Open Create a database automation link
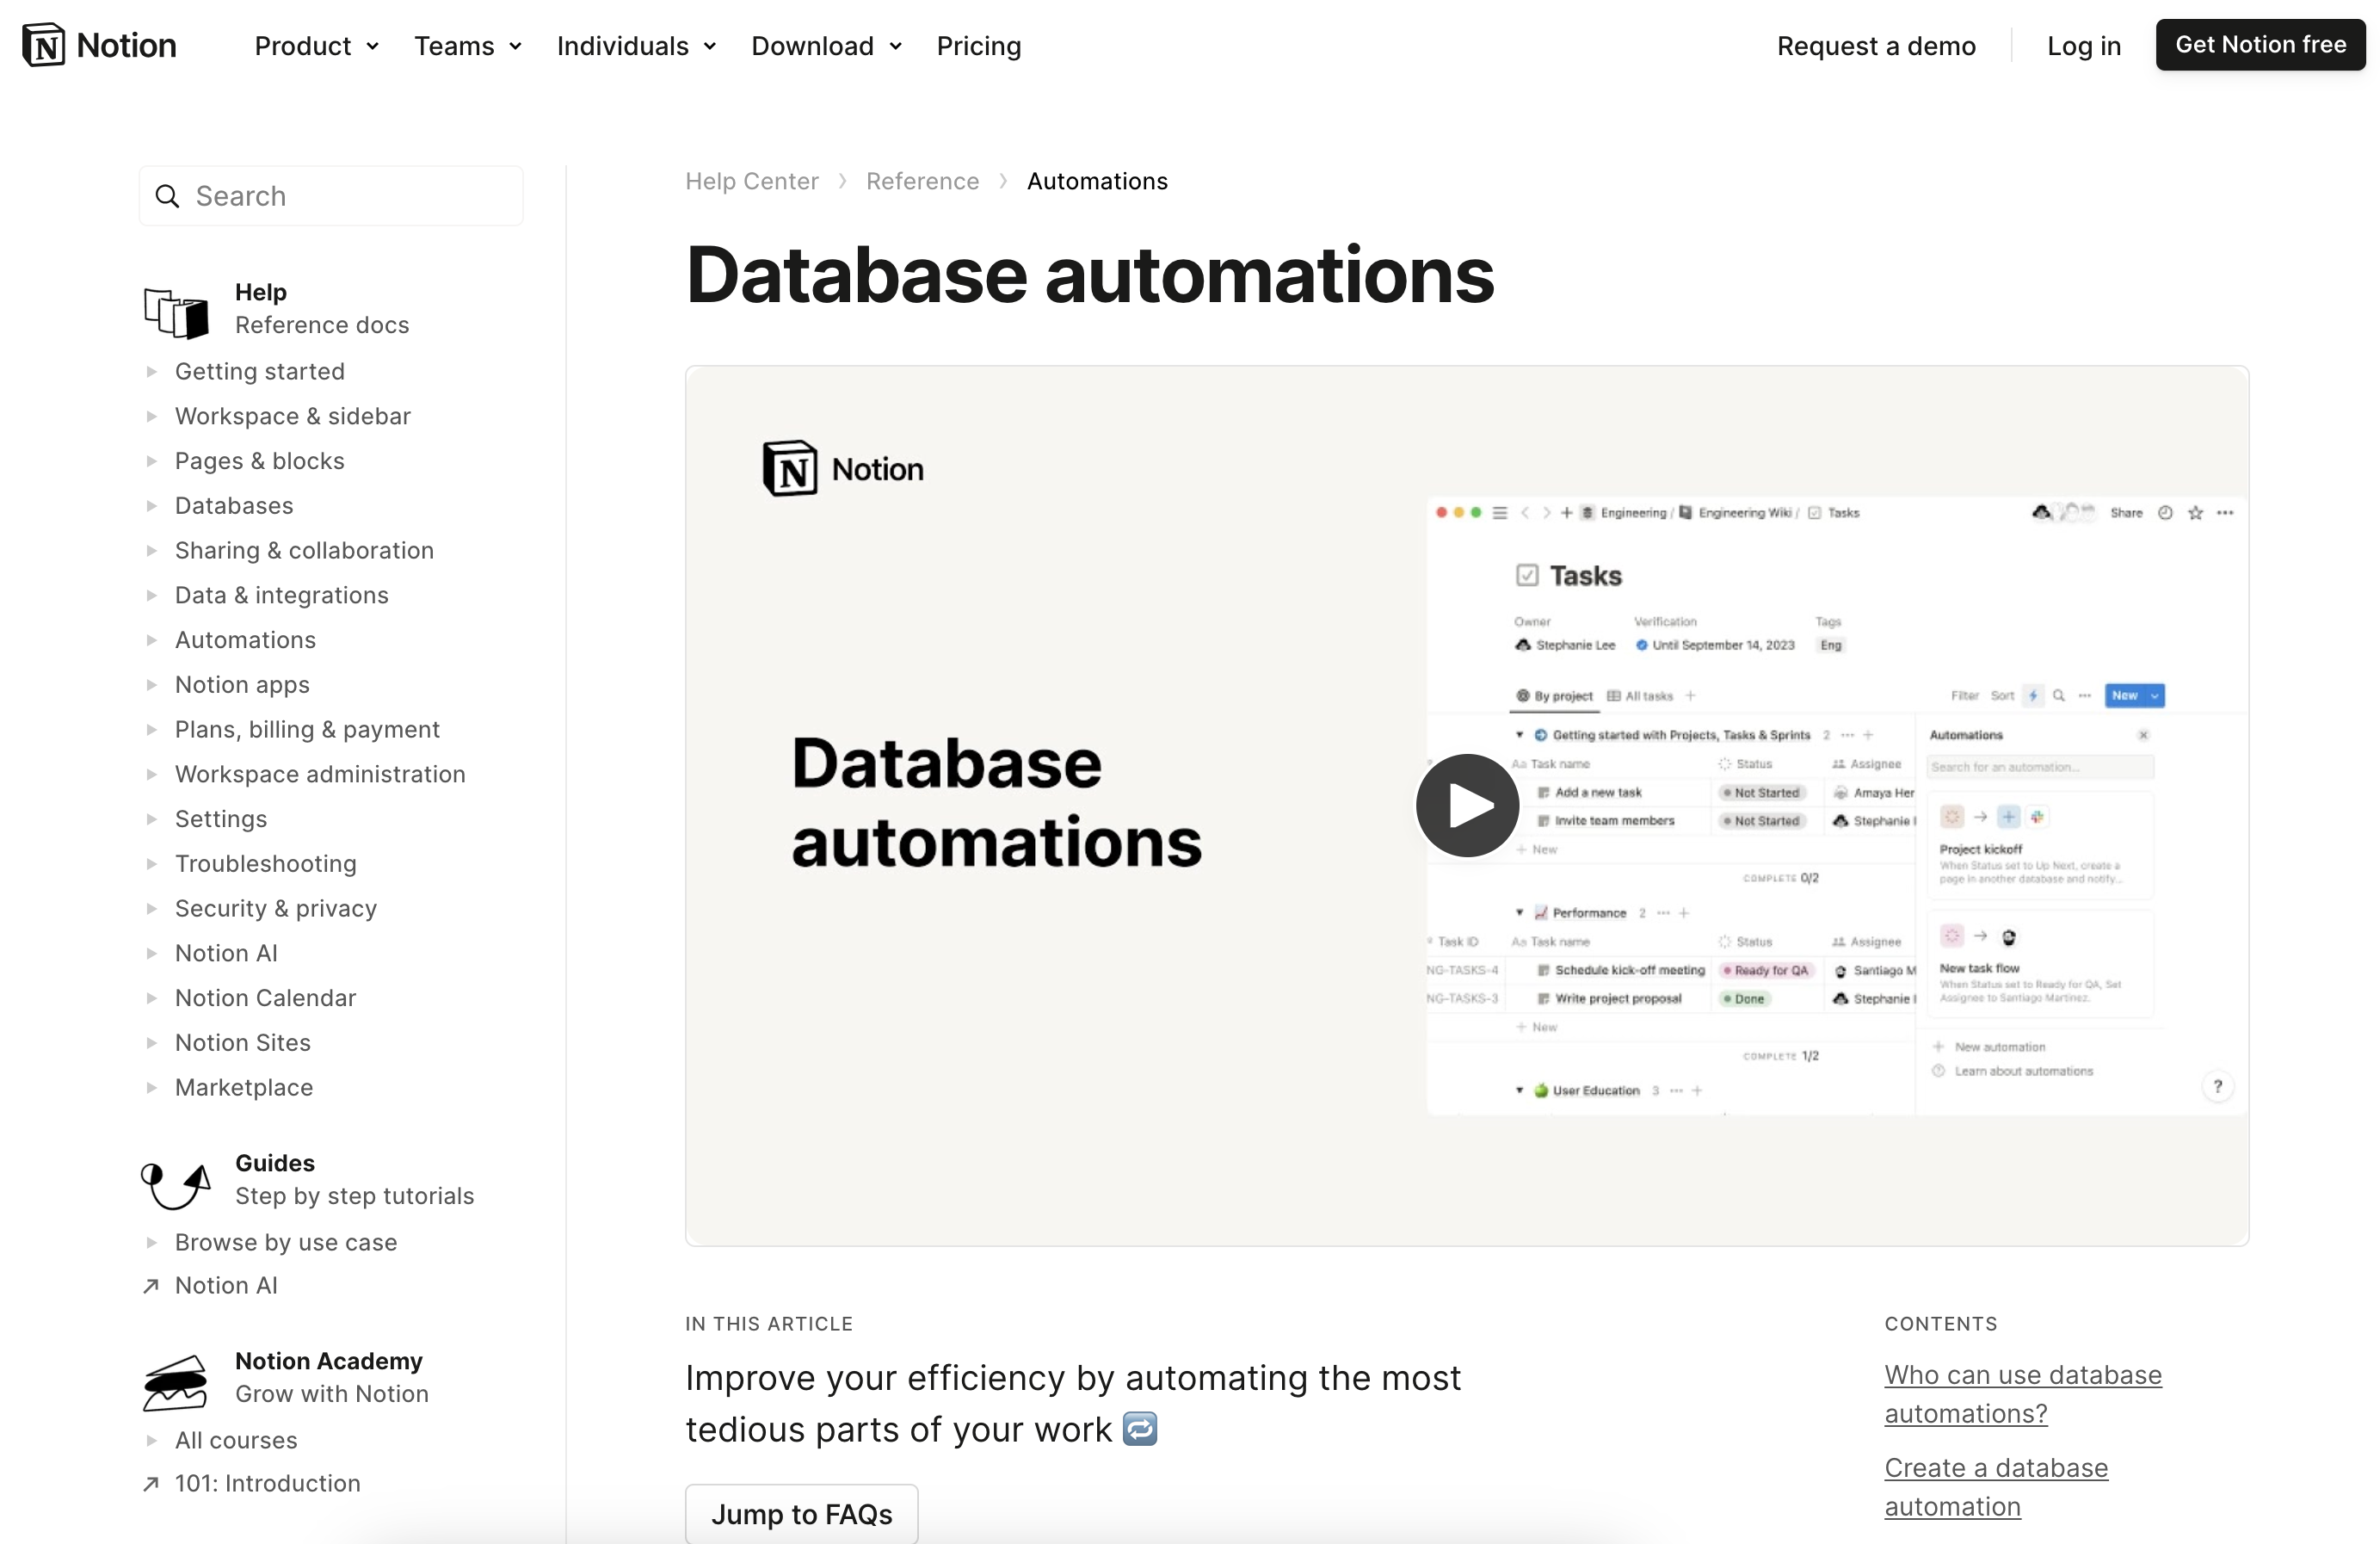This screenshot has width=2380, height=1544. click(1996, 1488)
